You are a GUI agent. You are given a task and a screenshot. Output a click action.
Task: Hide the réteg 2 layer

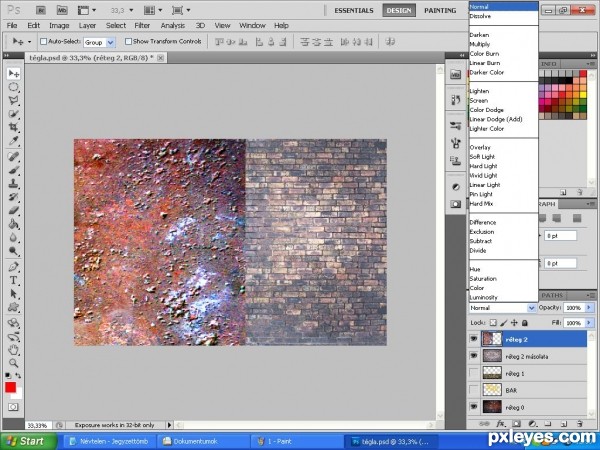[x=474, y=339]
